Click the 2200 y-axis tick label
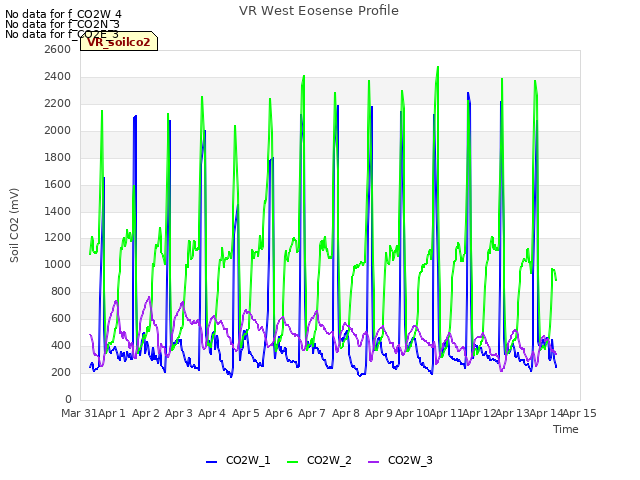Viewport: 640px width, 480px height. [x=58, y=103]
